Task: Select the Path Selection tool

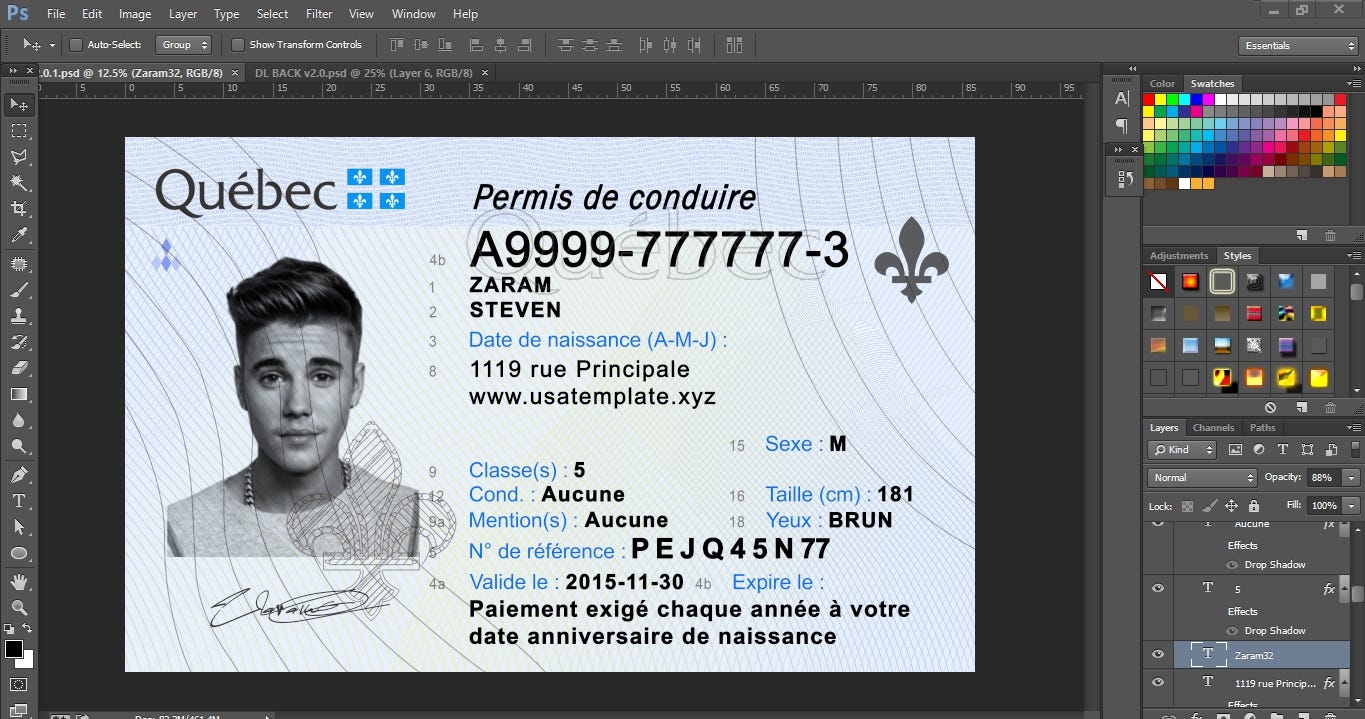Action: [x=19, y=526]
